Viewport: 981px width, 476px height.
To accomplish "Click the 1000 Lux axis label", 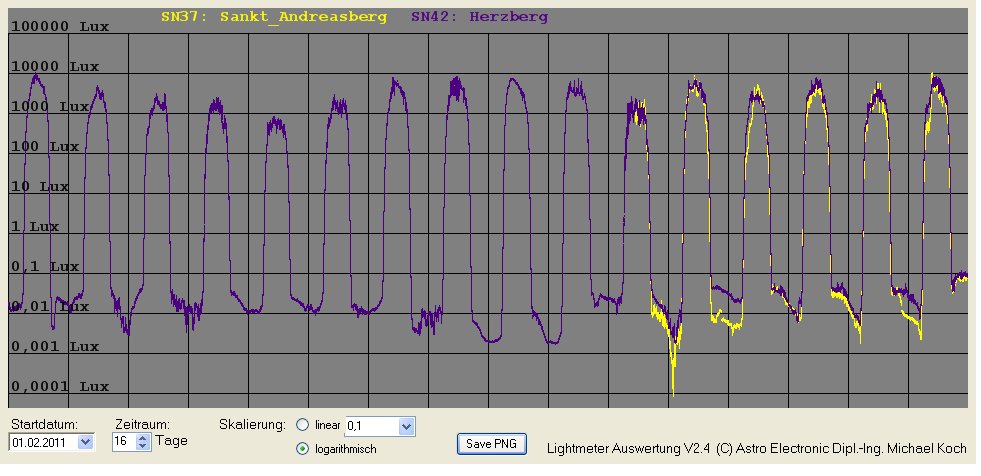I will [50, 107].
